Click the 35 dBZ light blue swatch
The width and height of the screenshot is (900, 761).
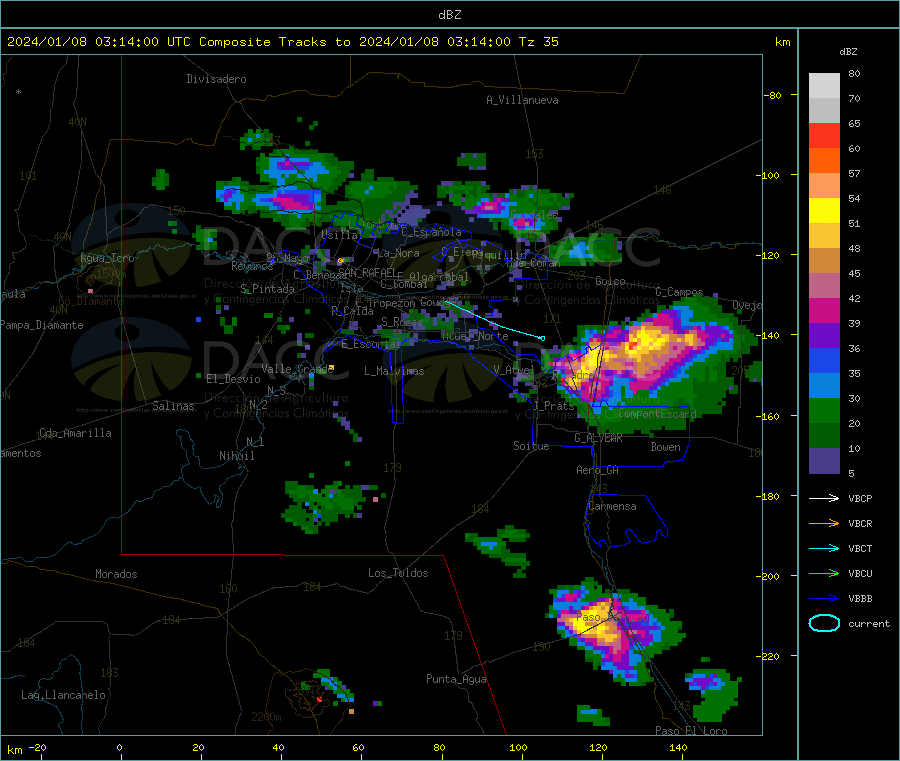point(824,386)
